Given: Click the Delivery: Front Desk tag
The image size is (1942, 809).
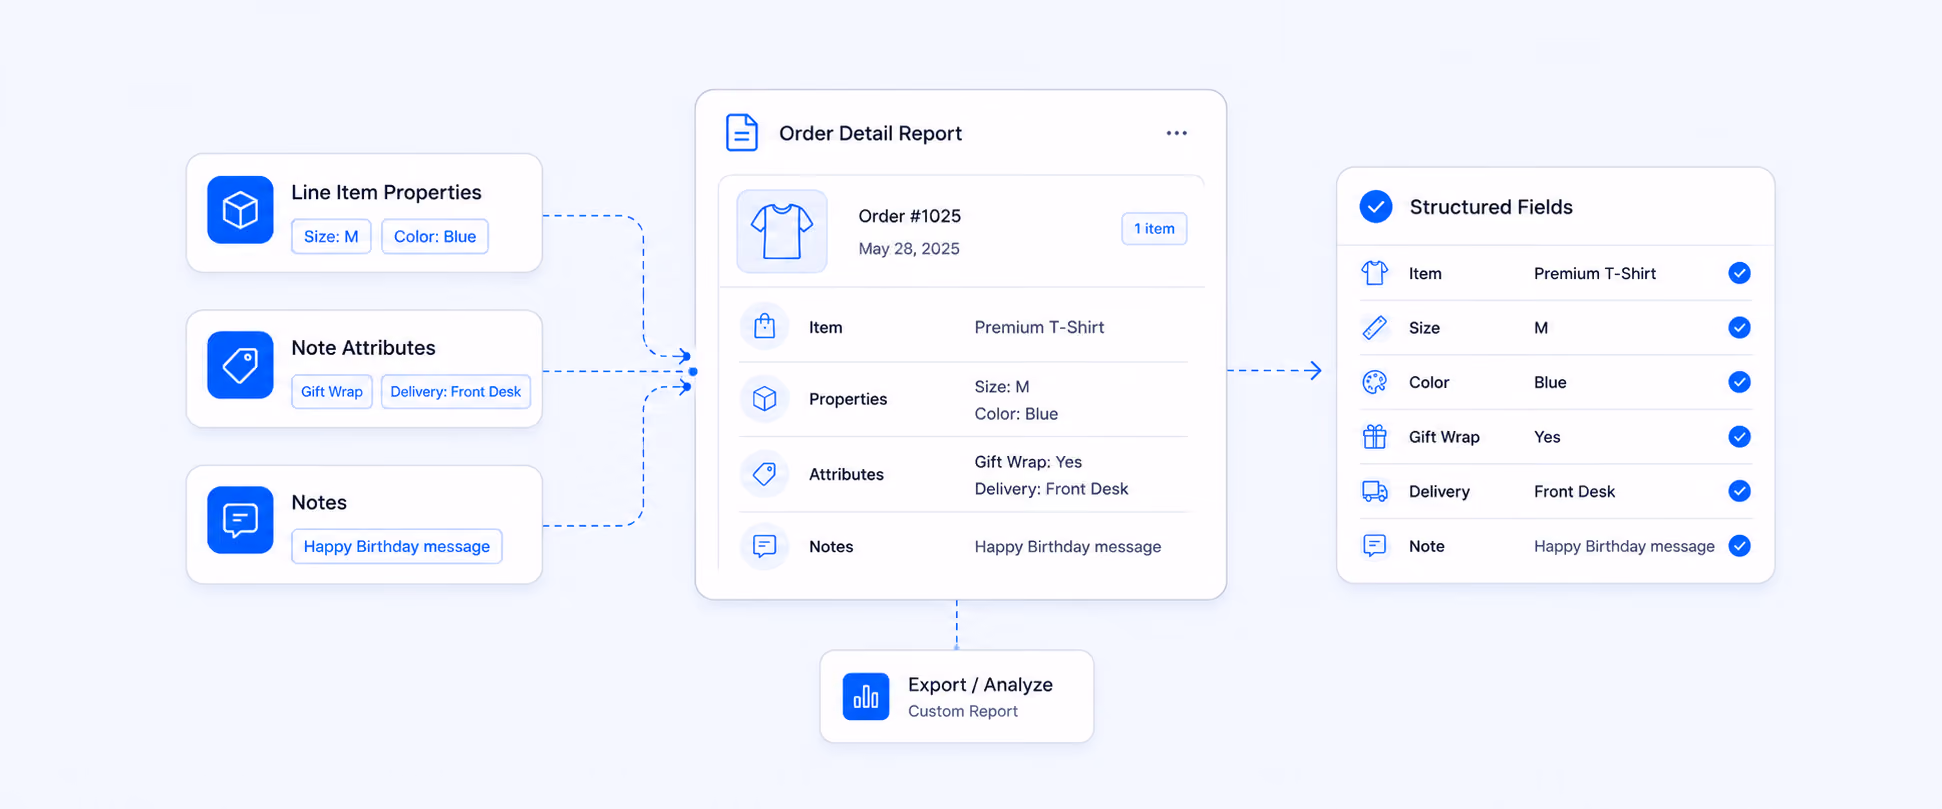Looking at the screenshot, I should [x=455, y=391].
